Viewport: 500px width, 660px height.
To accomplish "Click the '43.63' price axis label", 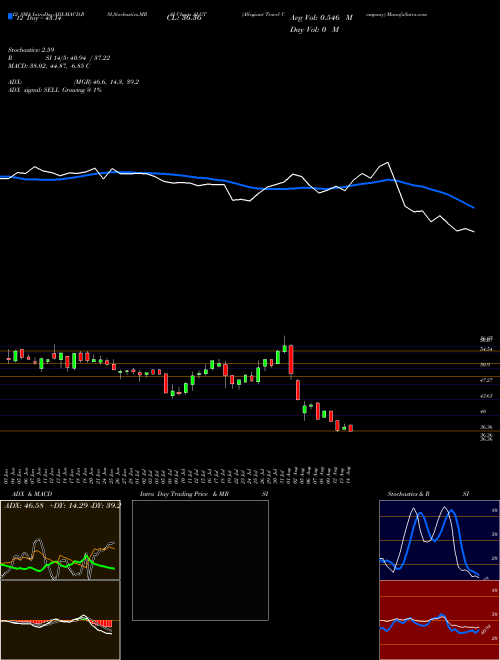I will pos(486,396).
